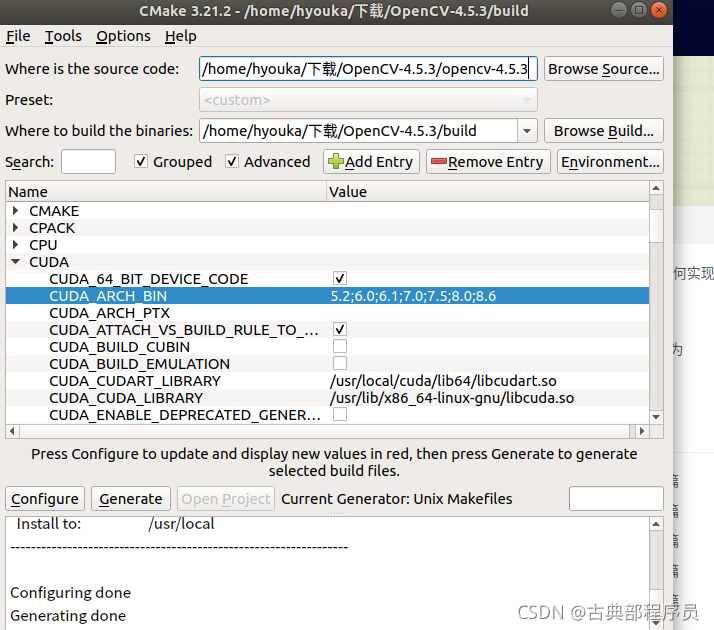
Task: Select the CUDA_ARCH_PTX row
Action: pos(327,313)
